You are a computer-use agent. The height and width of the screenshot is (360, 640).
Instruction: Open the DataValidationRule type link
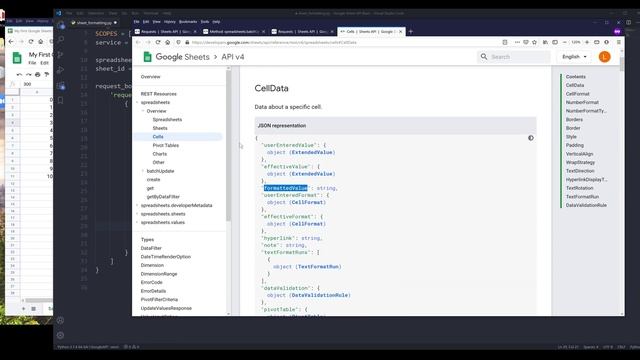[320, 295]
